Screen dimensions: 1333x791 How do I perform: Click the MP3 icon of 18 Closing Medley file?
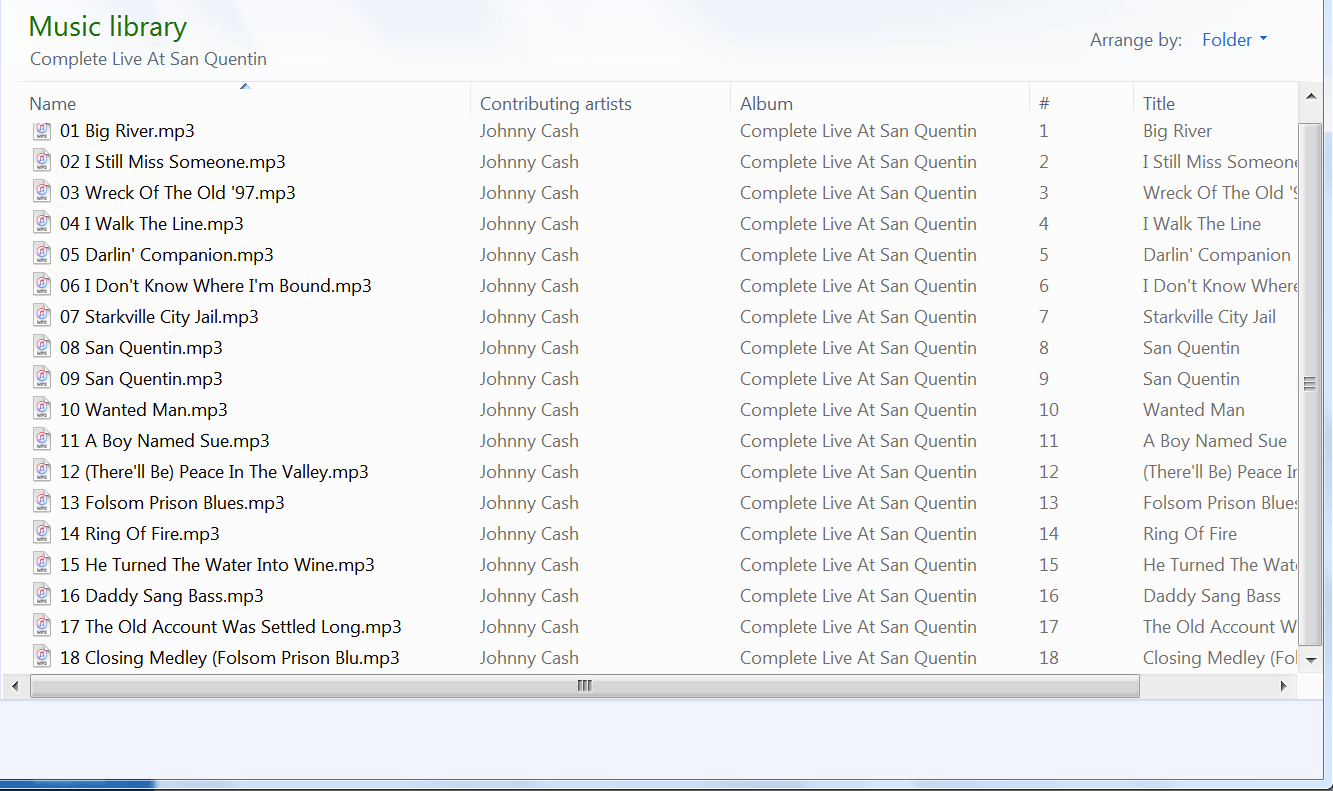click(x=42, y=657)
